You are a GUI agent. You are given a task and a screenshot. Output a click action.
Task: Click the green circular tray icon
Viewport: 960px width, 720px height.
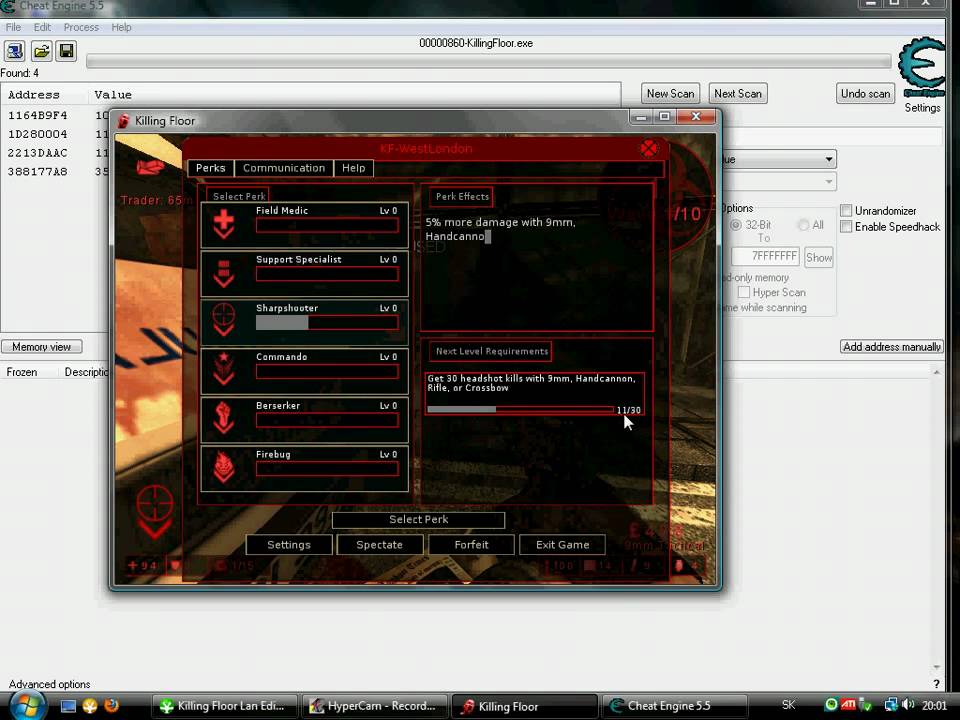[831, 705]
